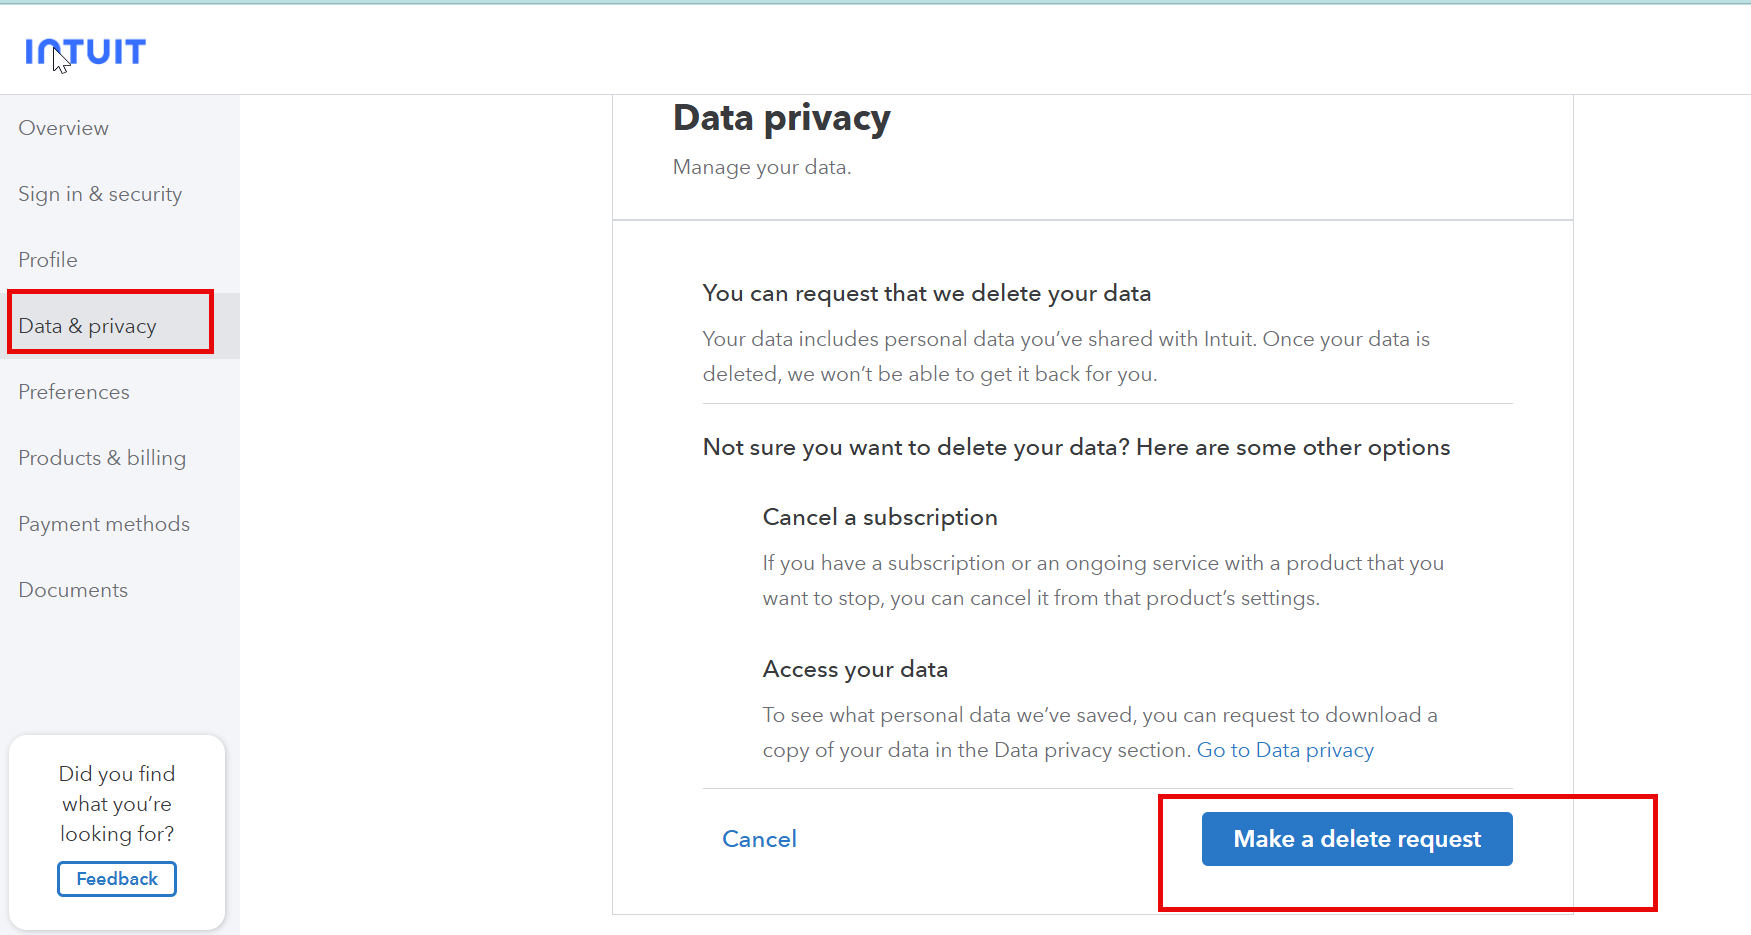Follow the Go to Data privacy link
Image resolution: width=1751 pixels, height=935 pixels.
tap(1285, 750)
